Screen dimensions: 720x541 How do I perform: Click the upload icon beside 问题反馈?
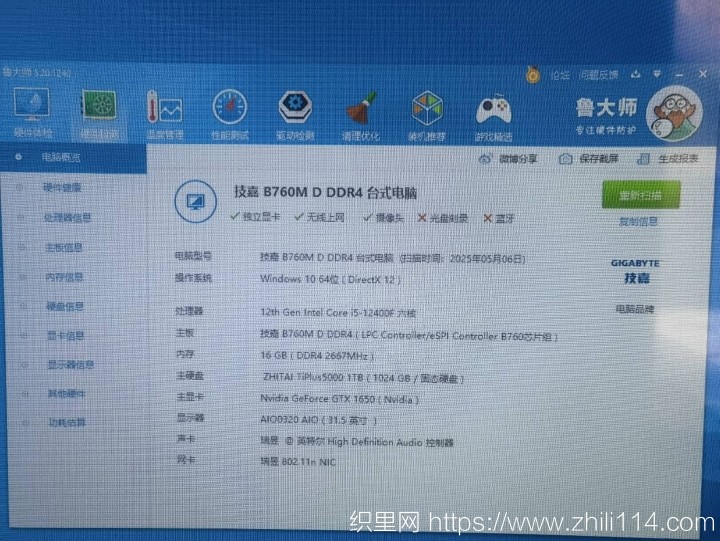click(x=636, y=74)
